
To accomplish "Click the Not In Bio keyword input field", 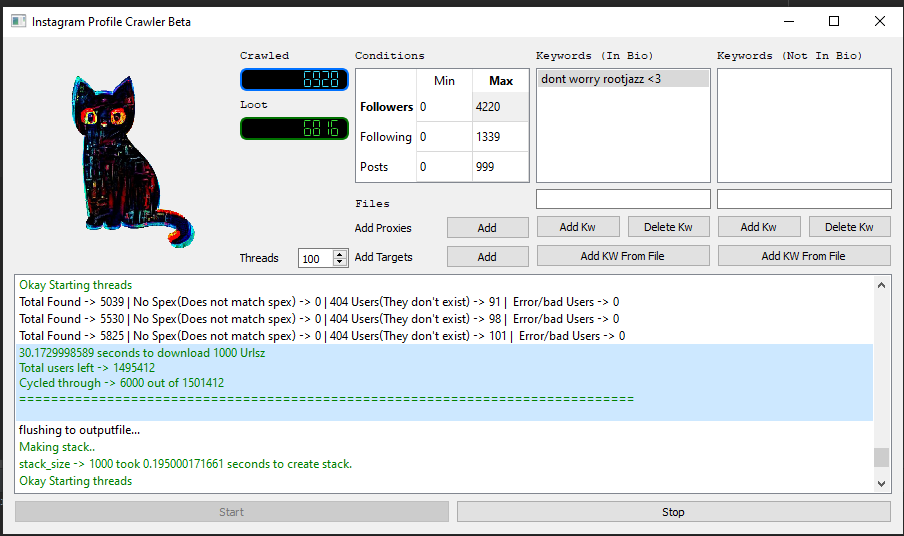I will click(804, 199).
